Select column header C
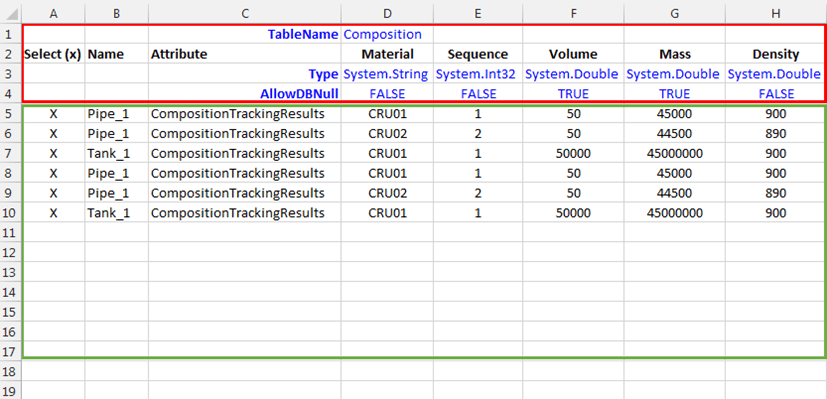Viewport: 827px width, 399px height. 245,14
